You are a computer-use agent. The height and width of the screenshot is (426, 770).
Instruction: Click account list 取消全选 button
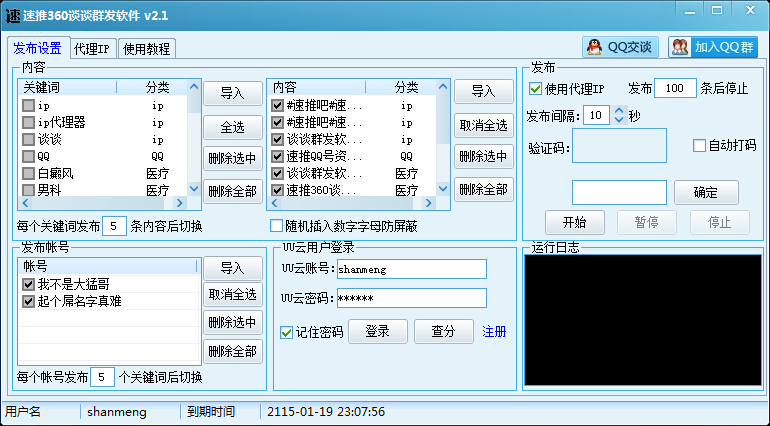point(233,294)
